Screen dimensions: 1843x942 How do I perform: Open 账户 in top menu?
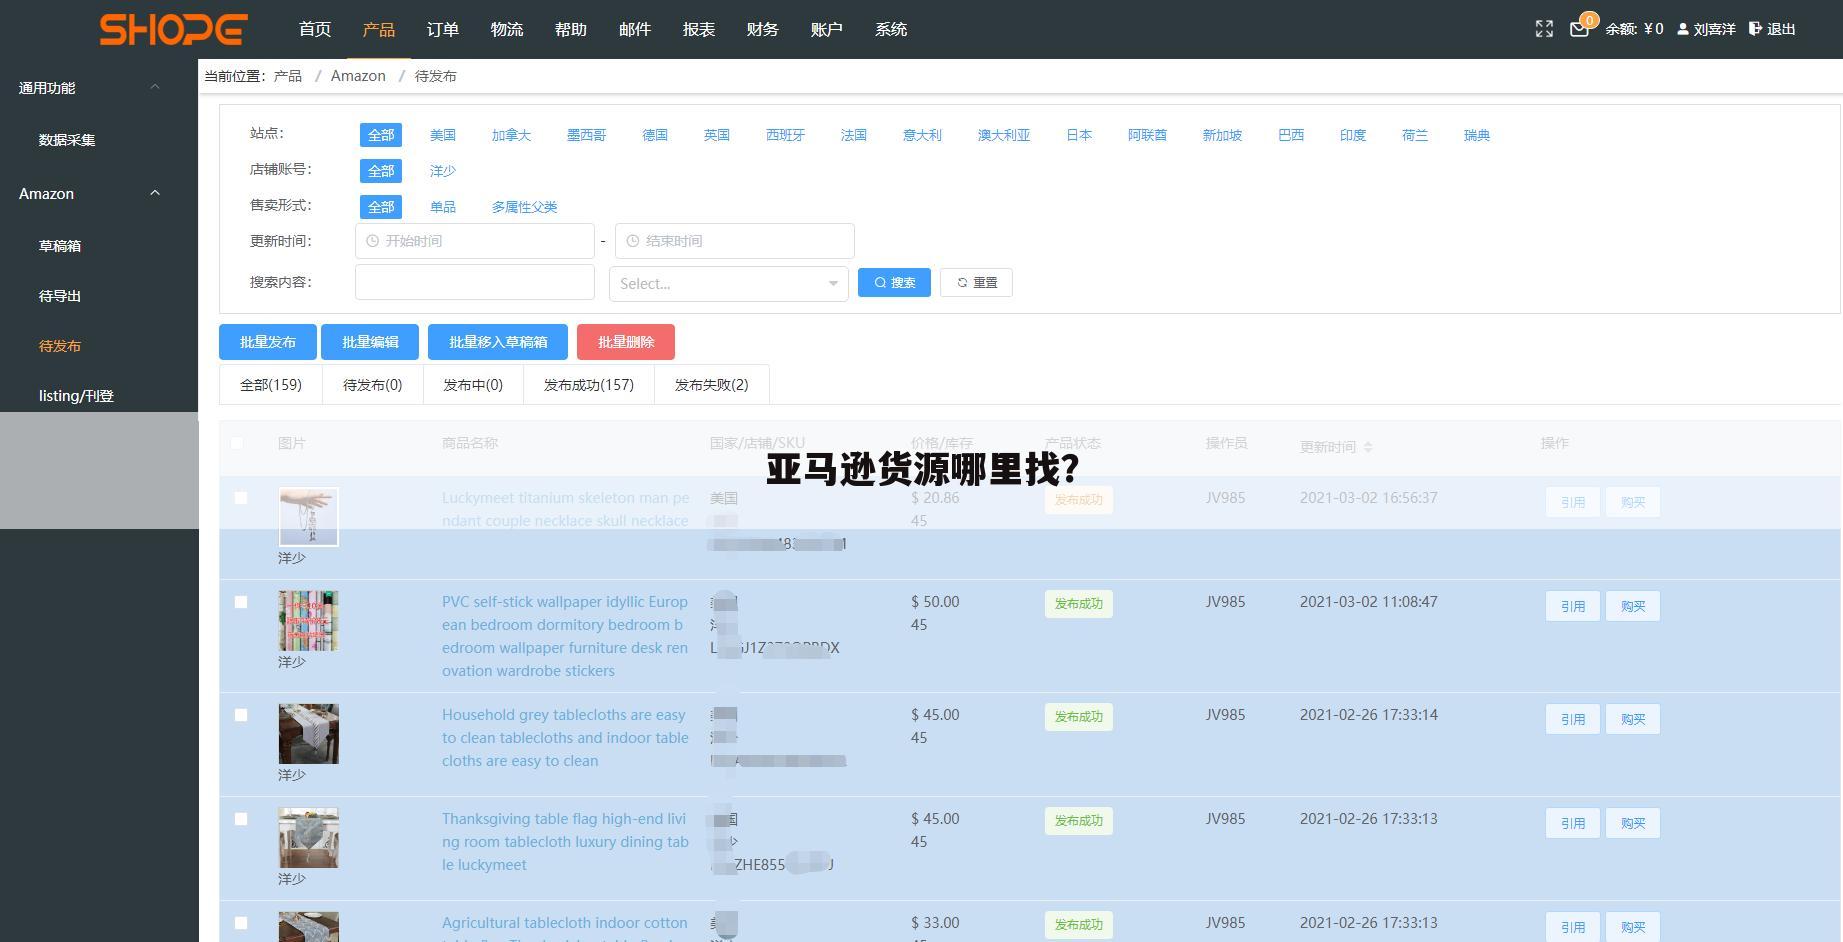[827, 29]
